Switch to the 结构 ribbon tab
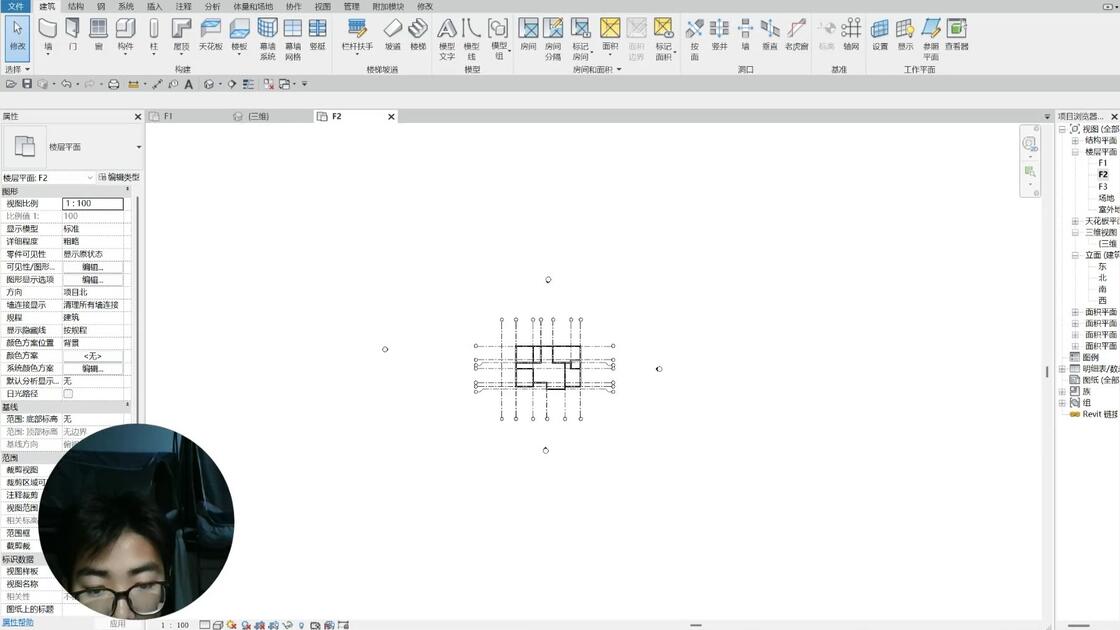 pyautogui.click(x=76, y=6)
